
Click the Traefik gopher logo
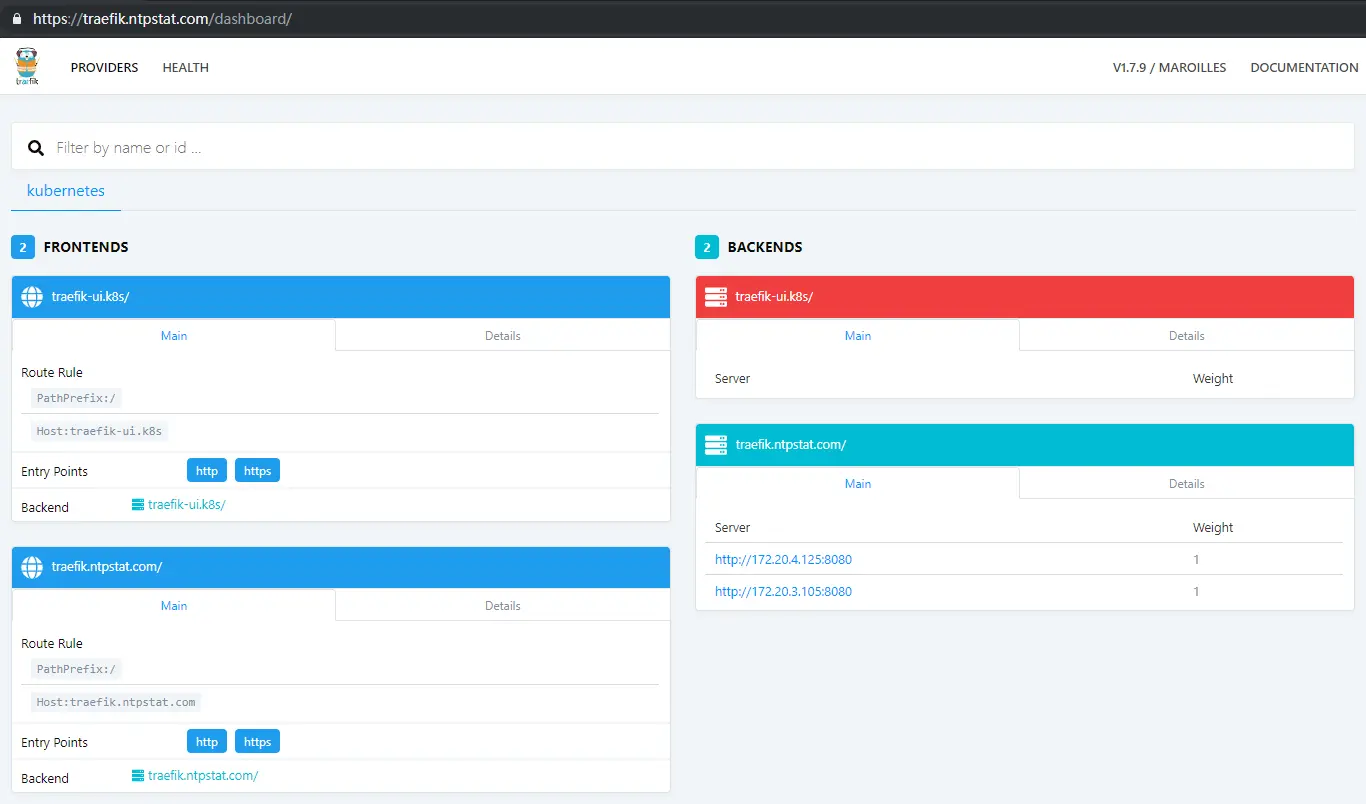click(x=27, y=67)
